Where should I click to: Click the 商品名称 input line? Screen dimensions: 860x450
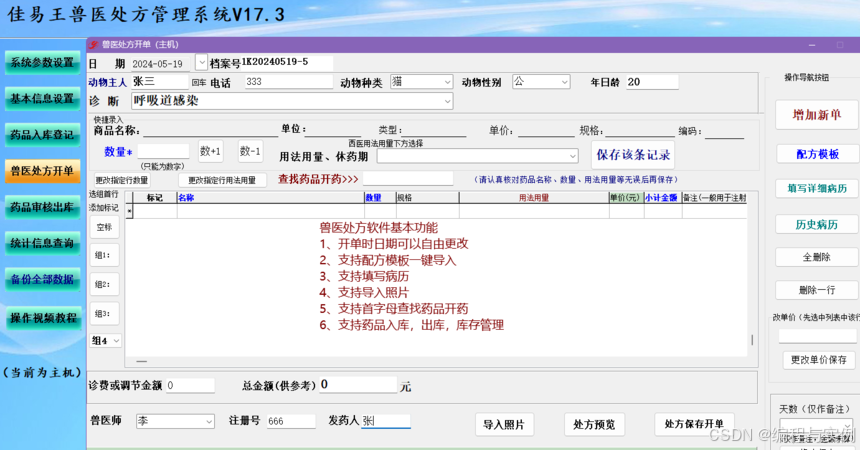click(x=211, y=131)
